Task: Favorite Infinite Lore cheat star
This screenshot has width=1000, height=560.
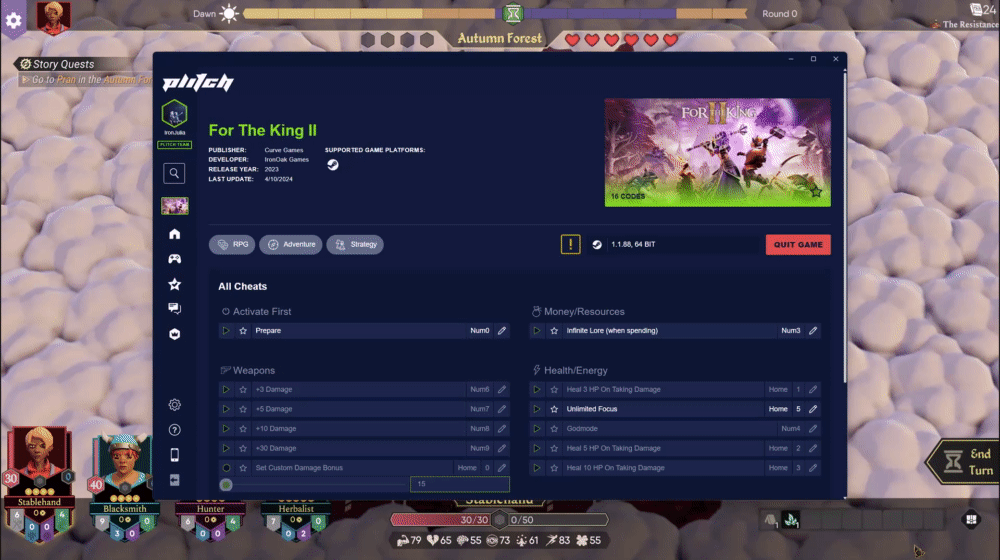Action: point(554,330)
